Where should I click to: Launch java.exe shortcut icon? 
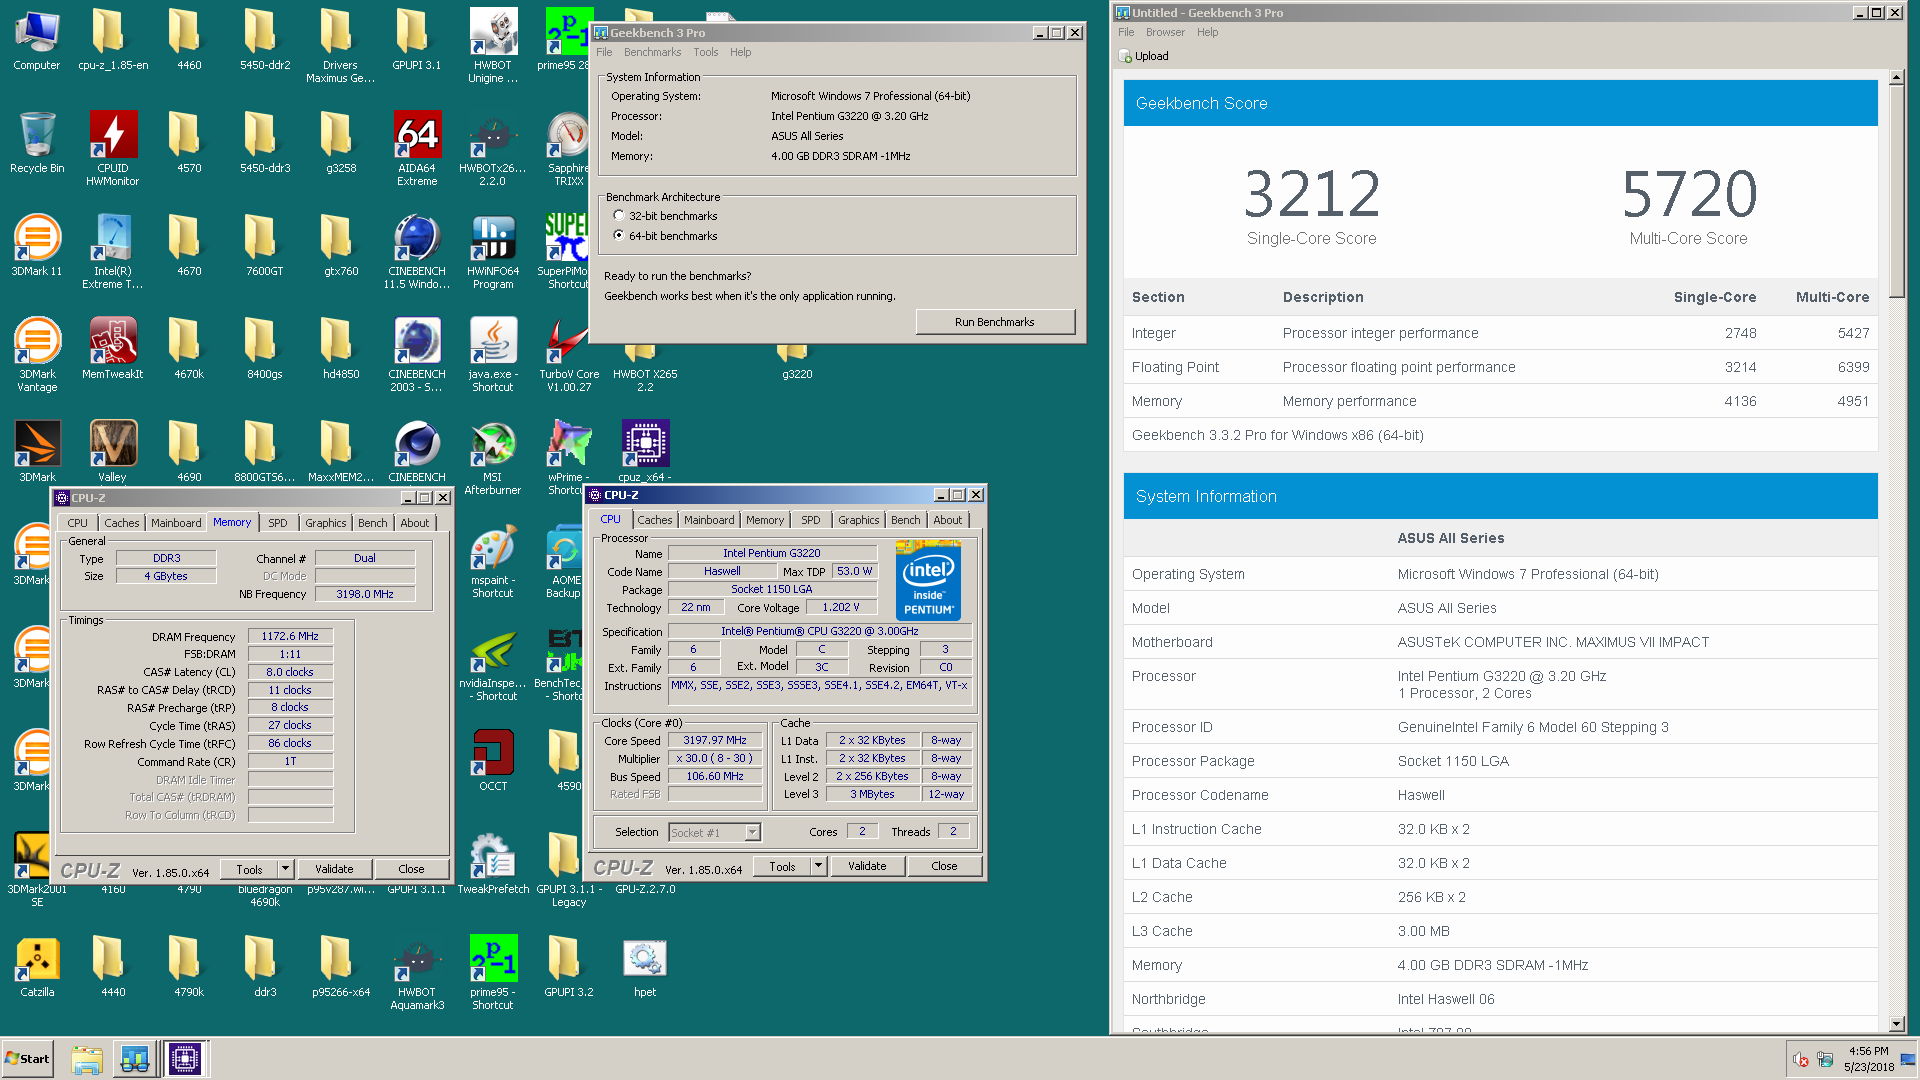tap(493, 354)
